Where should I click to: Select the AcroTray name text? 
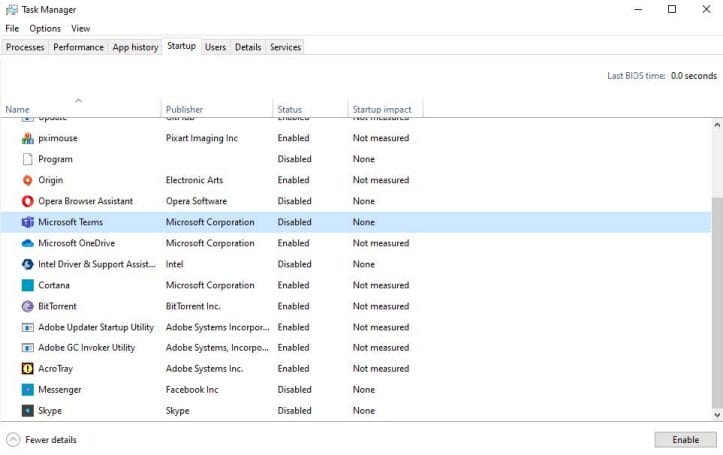(x=55, y=369)
